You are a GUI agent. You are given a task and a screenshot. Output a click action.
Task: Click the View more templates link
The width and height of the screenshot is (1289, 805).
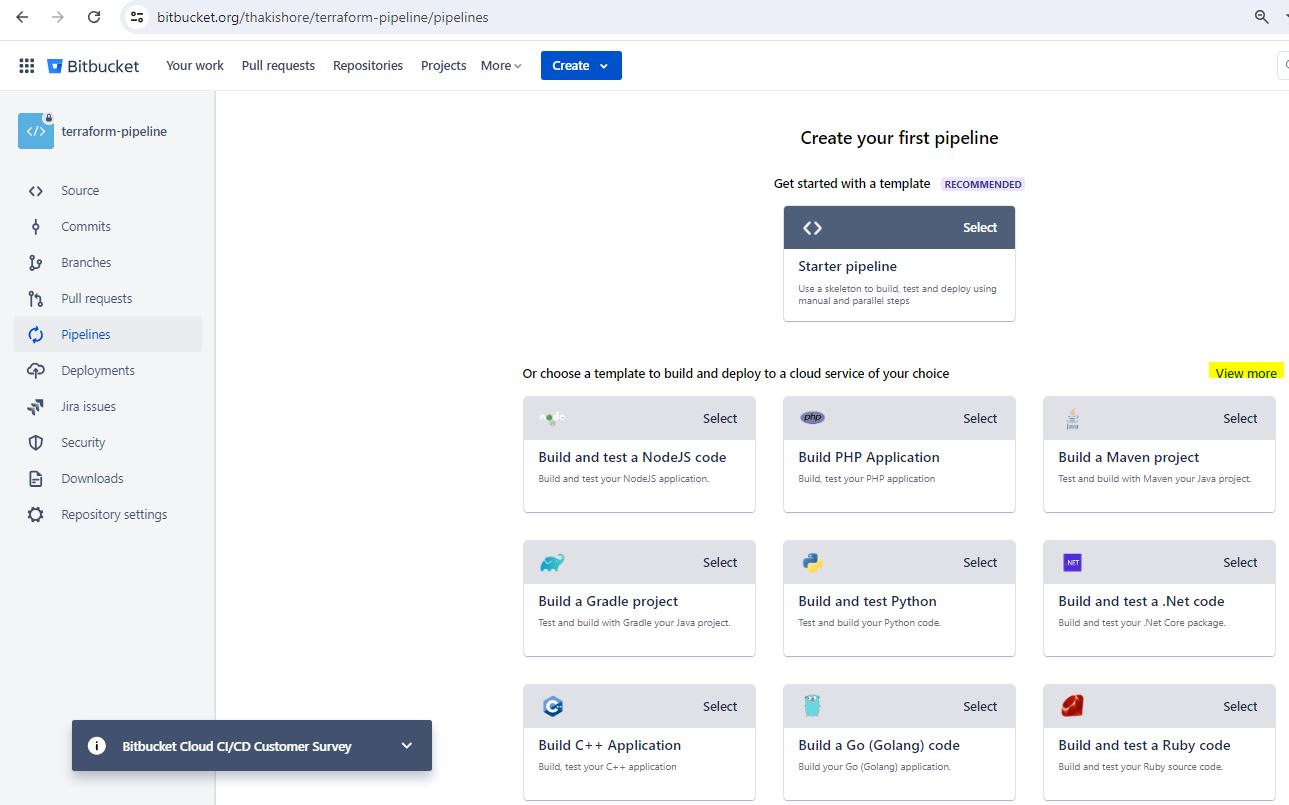click(1245, 373)
